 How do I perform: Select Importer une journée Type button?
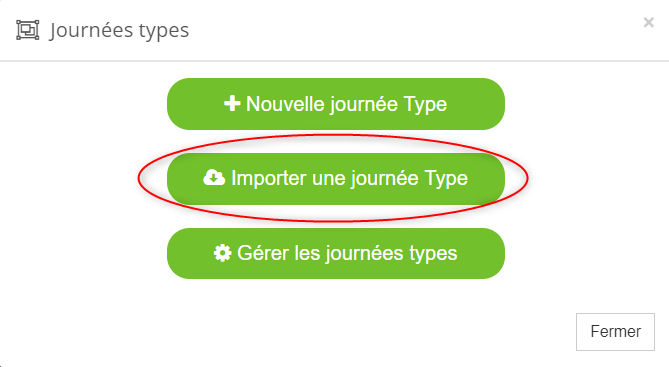tap(336, 178)
